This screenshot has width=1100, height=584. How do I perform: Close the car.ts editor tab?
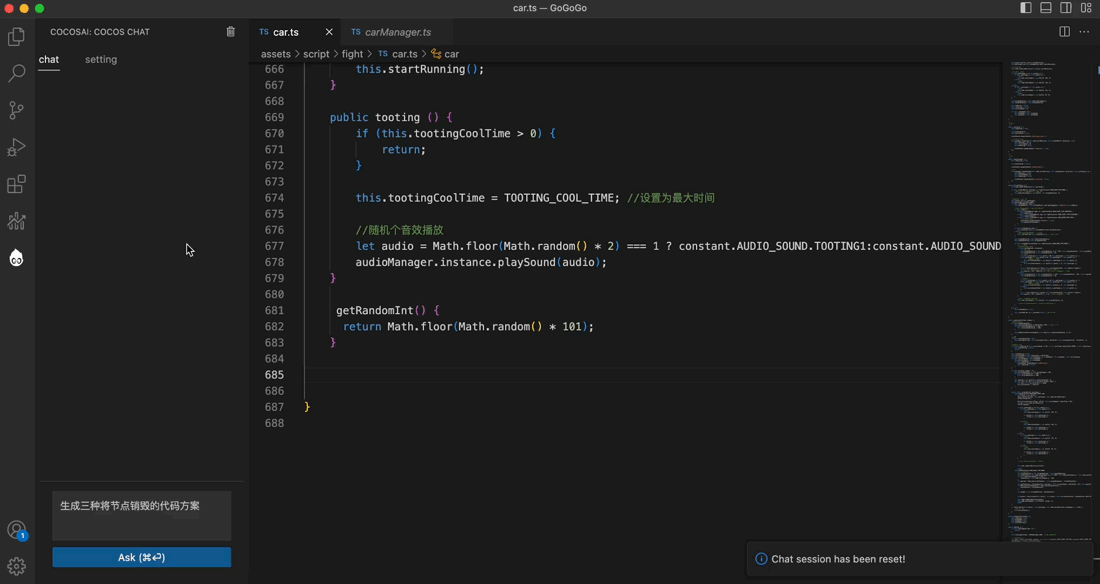pos(329,32)
